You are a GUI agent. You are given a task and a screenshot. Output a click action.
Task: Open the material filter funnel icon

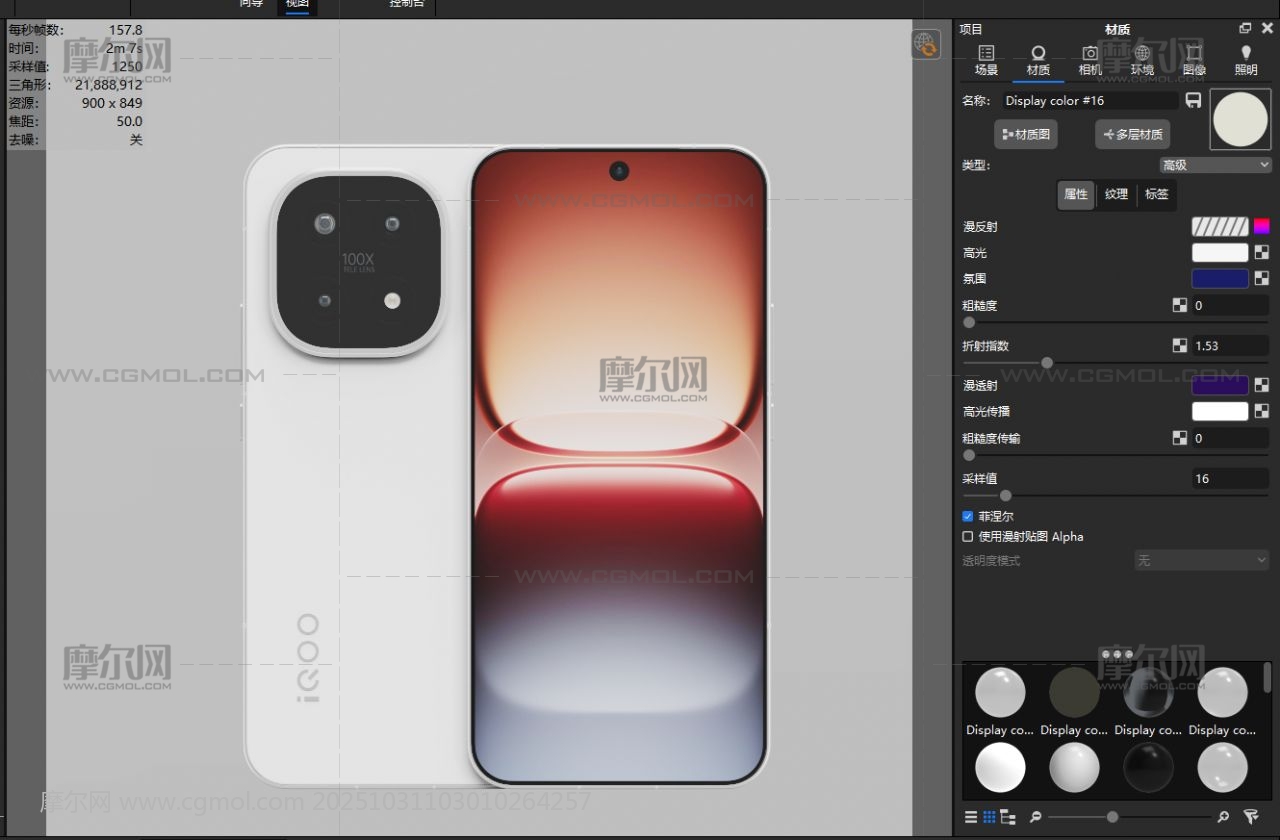pyautogui.click(x=1250, y=817)
